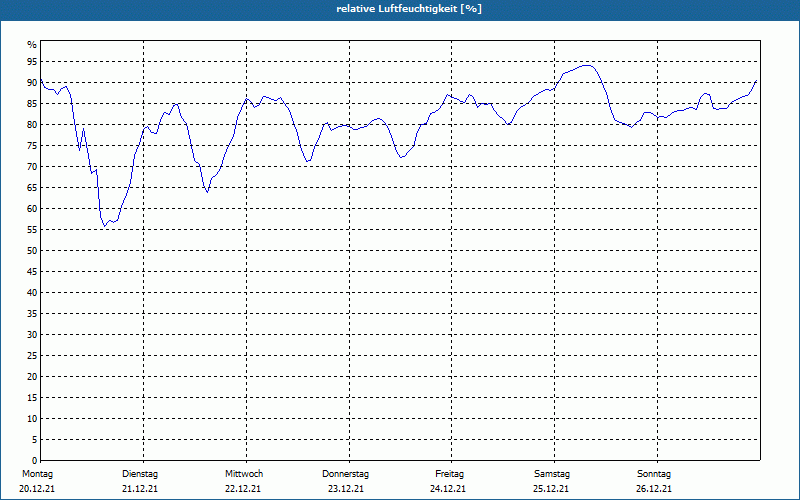Click the date label 24.12.21
800x500 pixels.
point(448,489)
